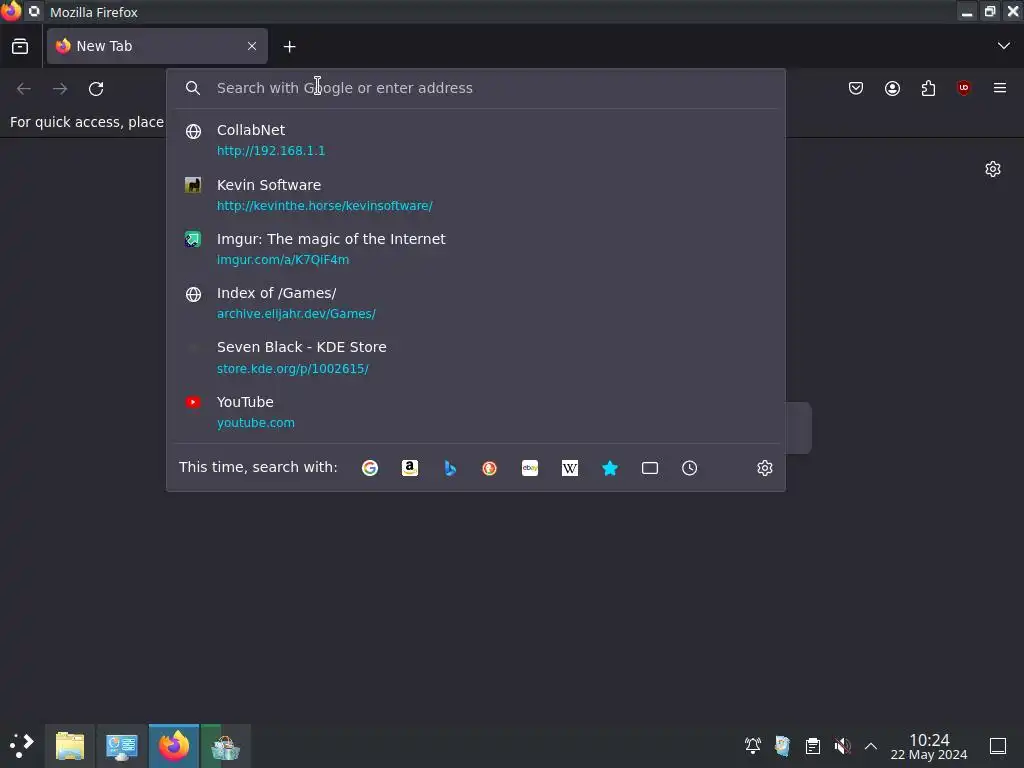Restore down the Firefox window
The image size is (1024, 768).
coord(990,12)
